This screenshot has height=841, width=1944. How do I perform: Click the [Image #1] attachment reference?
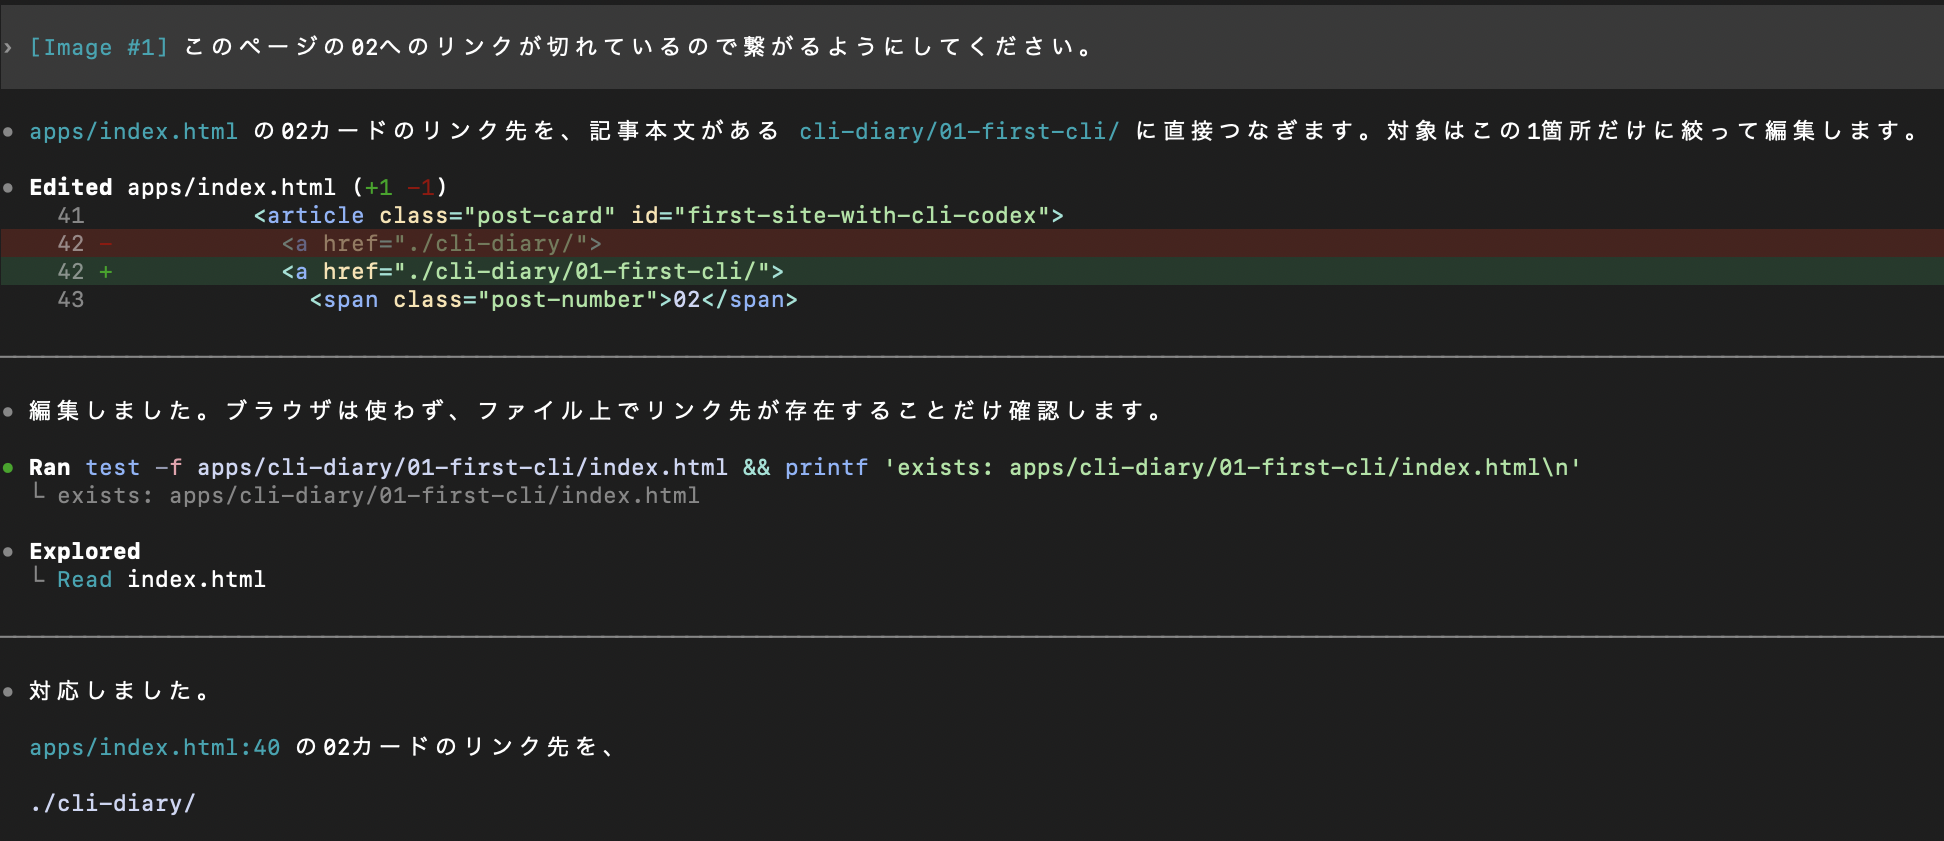coord(99,47)
